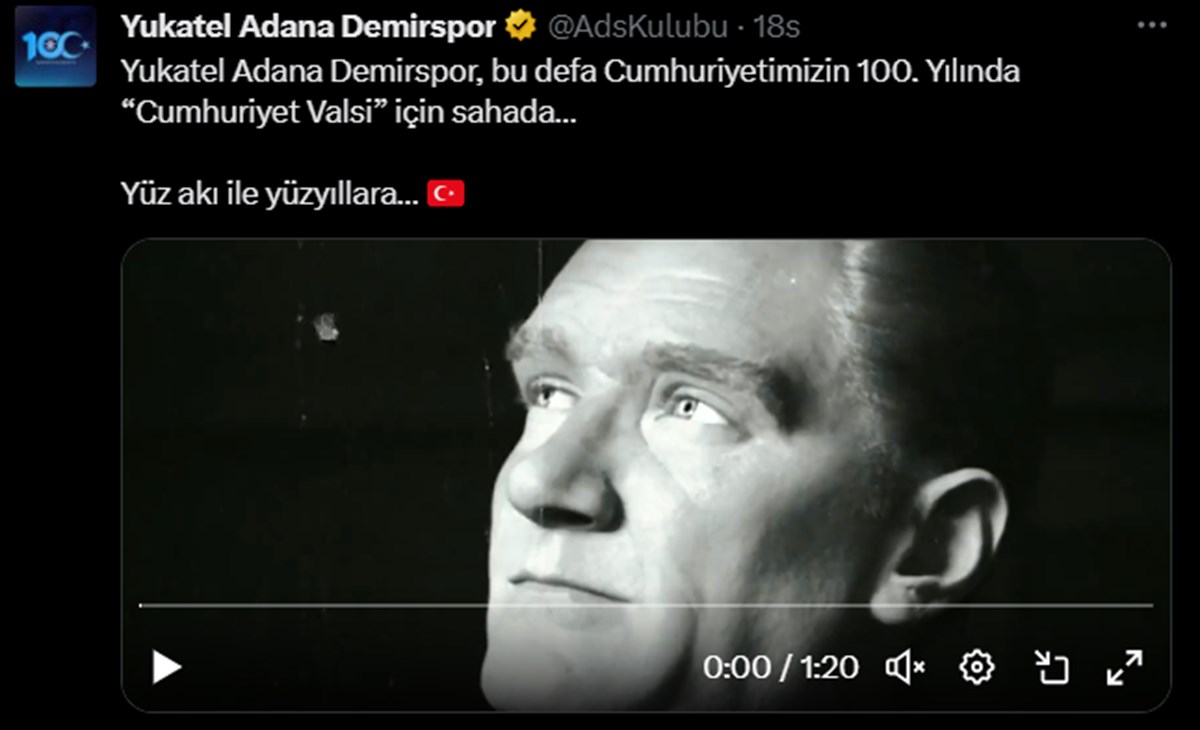Click the @AdsKulubu handle

tap(636, 27)
